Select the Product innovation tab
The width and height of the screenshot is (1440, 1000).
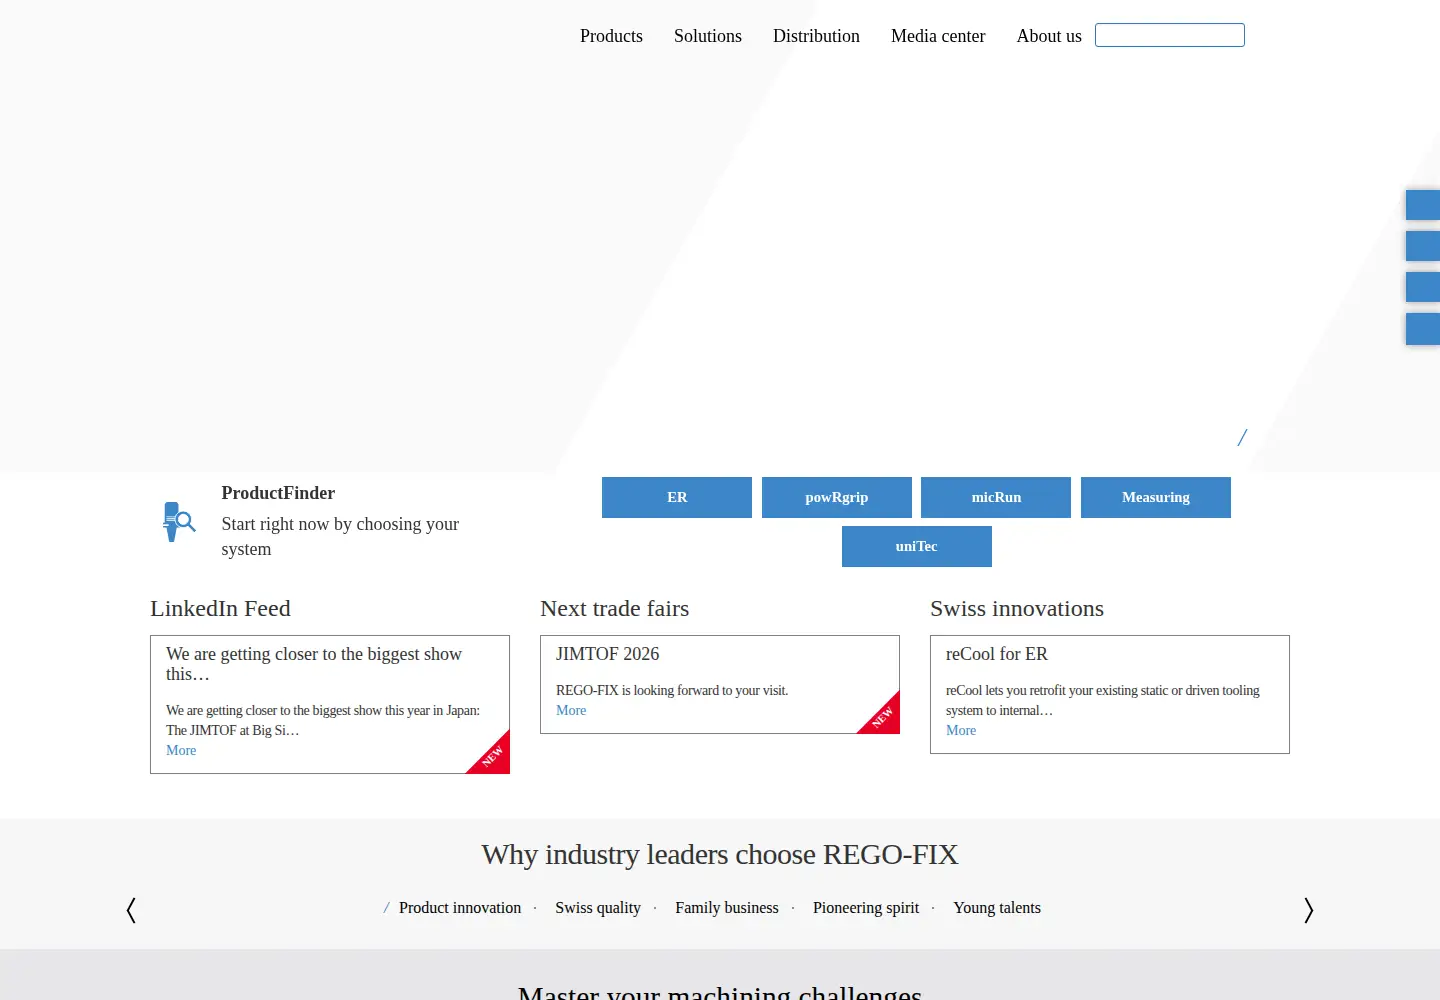click(x=460, y=908)
